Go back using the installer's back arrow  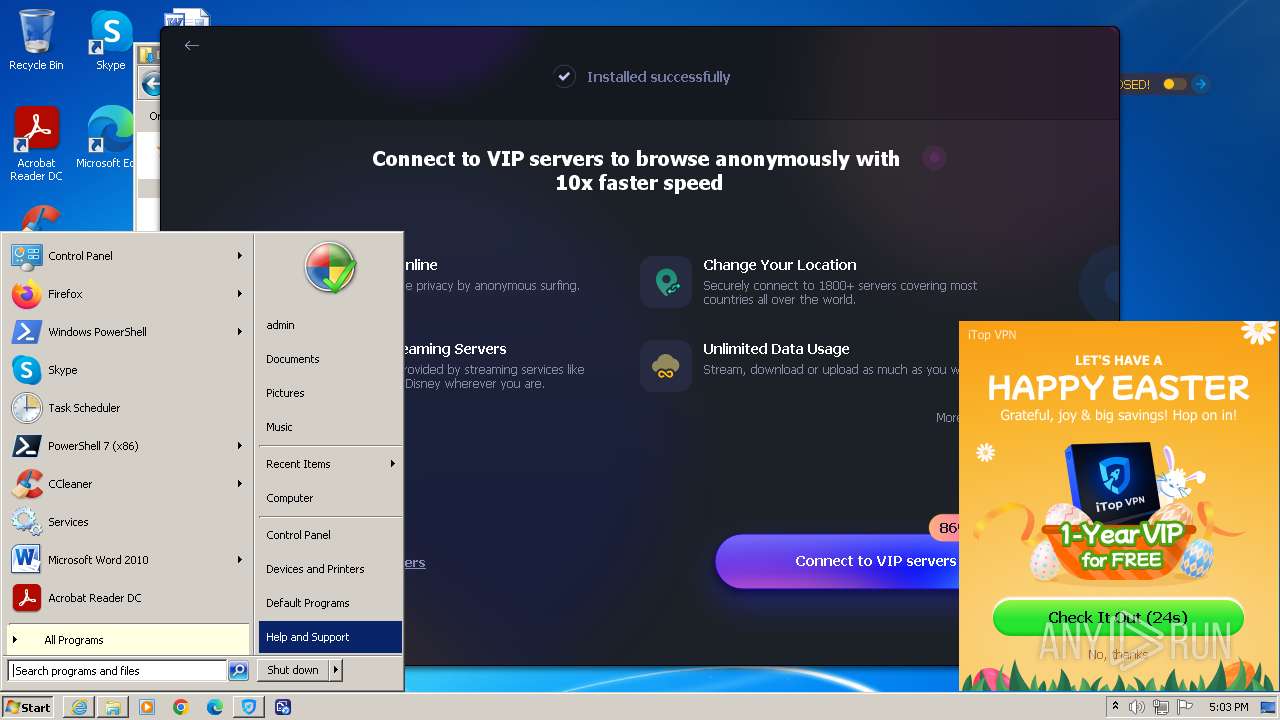click(x=192, y=45)
